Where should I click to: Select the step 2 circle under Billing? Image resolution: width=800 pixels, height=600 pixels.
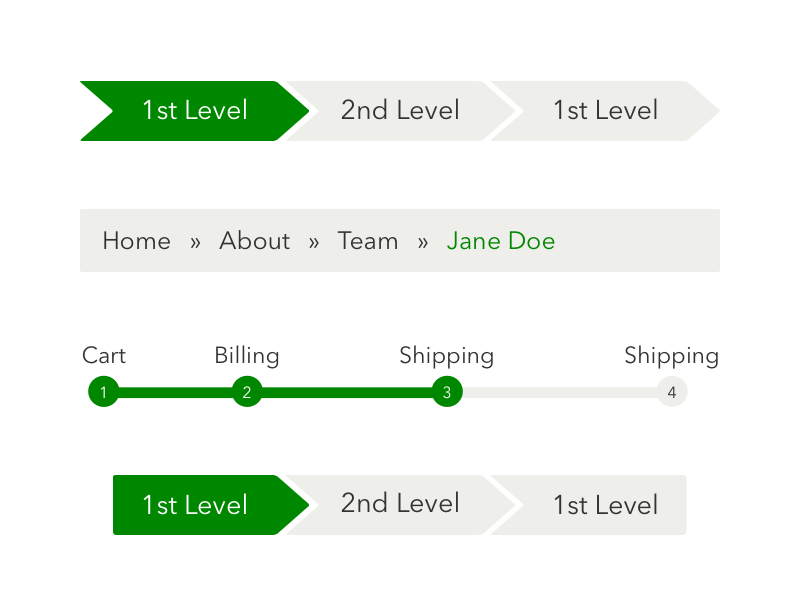[x=247, y=392]
